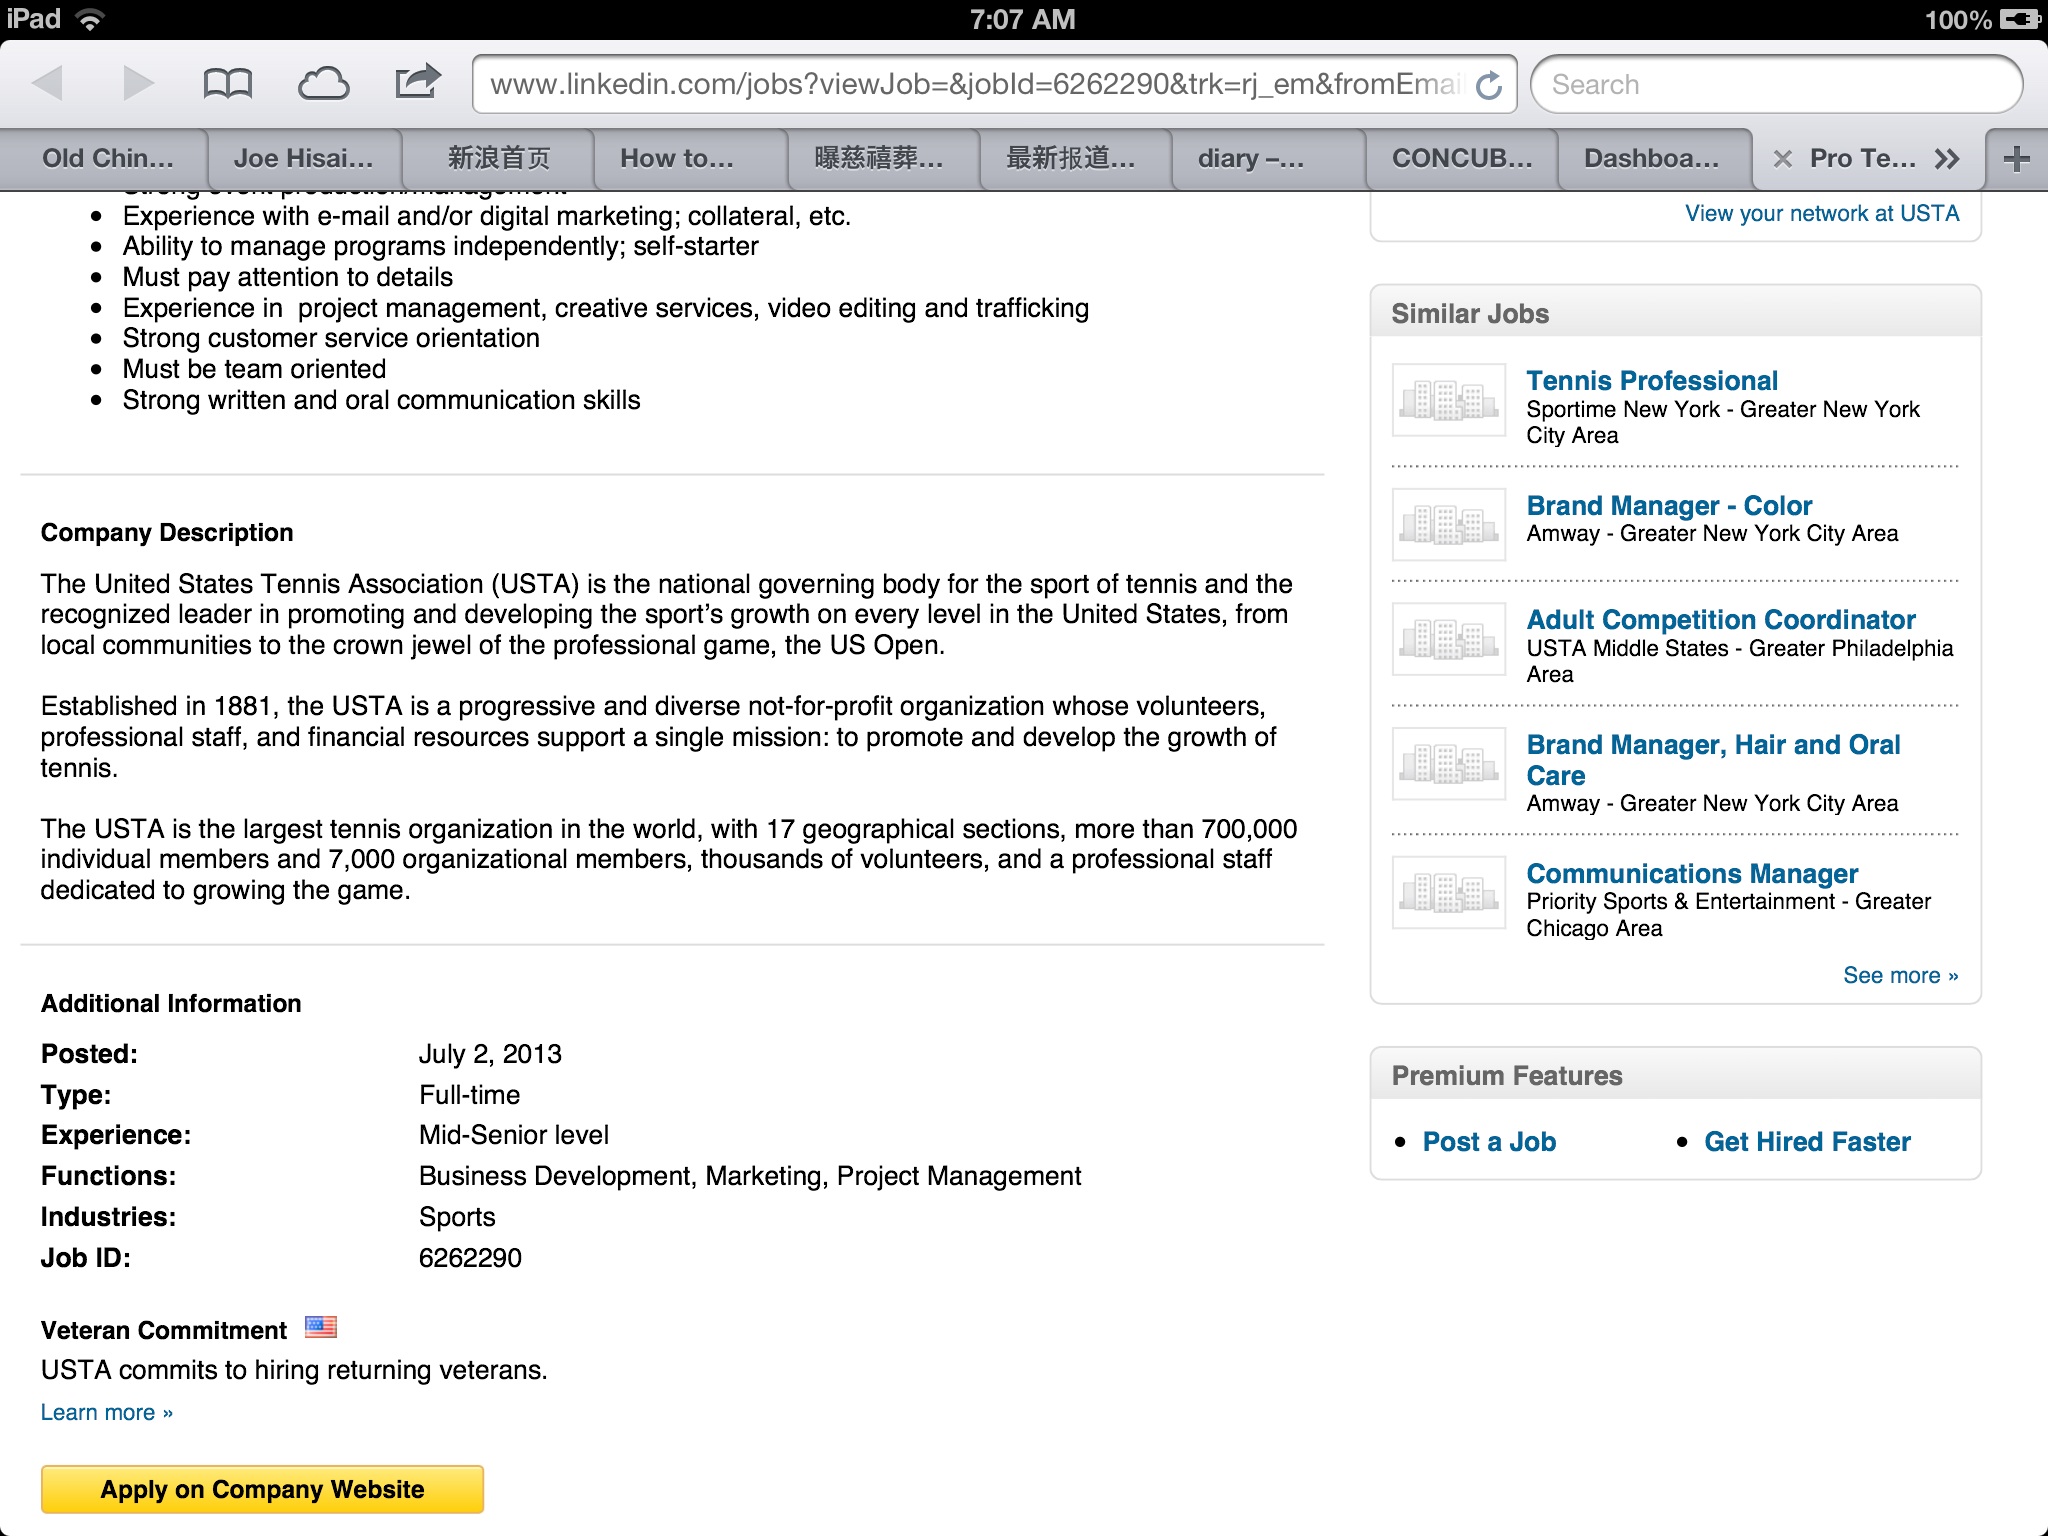Click Communications Manager company logo thumbnail
The width and height of the screenshot is (2048, 1536).
click(x=1448, y=893)
